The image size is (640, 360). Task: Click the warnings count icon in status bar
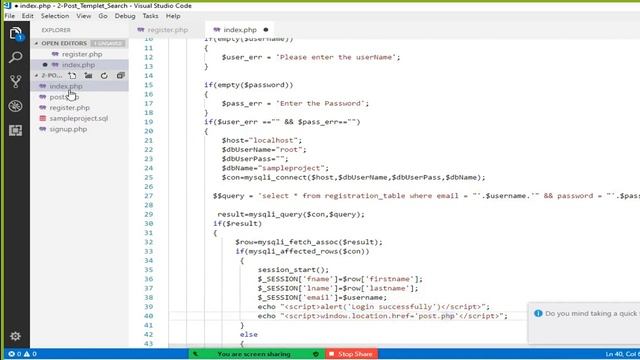point(27,354)
